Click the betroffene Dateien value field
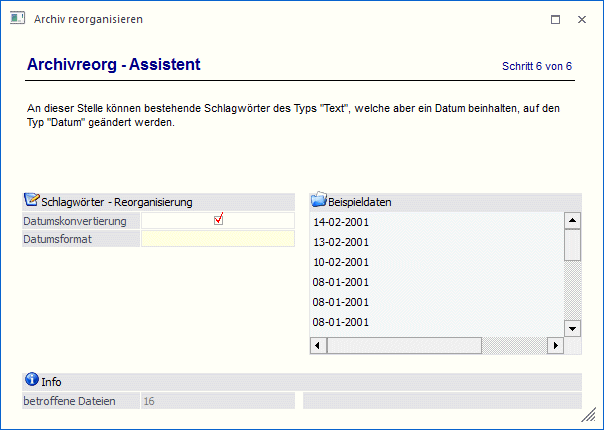 [217, 401]
